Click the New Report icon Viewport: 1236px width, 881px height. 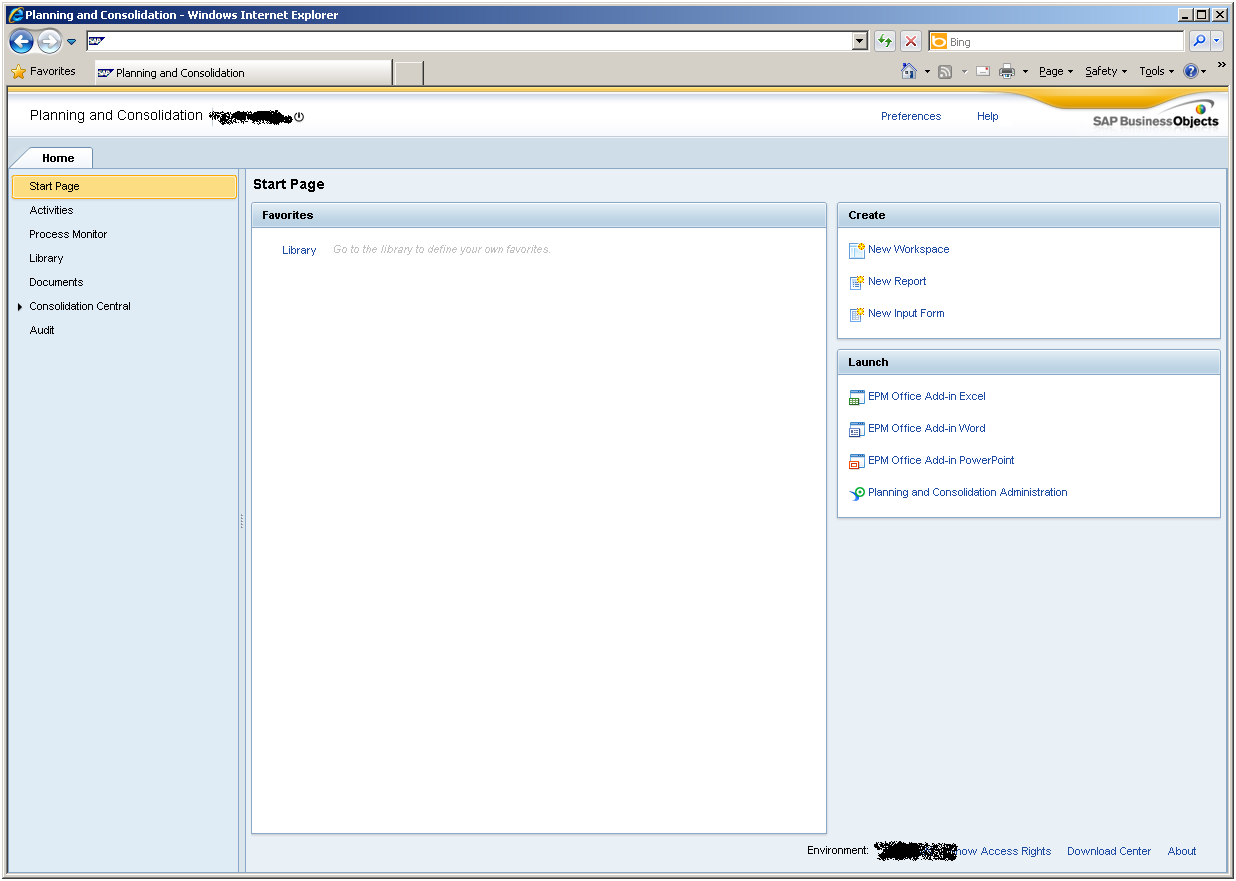(857, 282)
